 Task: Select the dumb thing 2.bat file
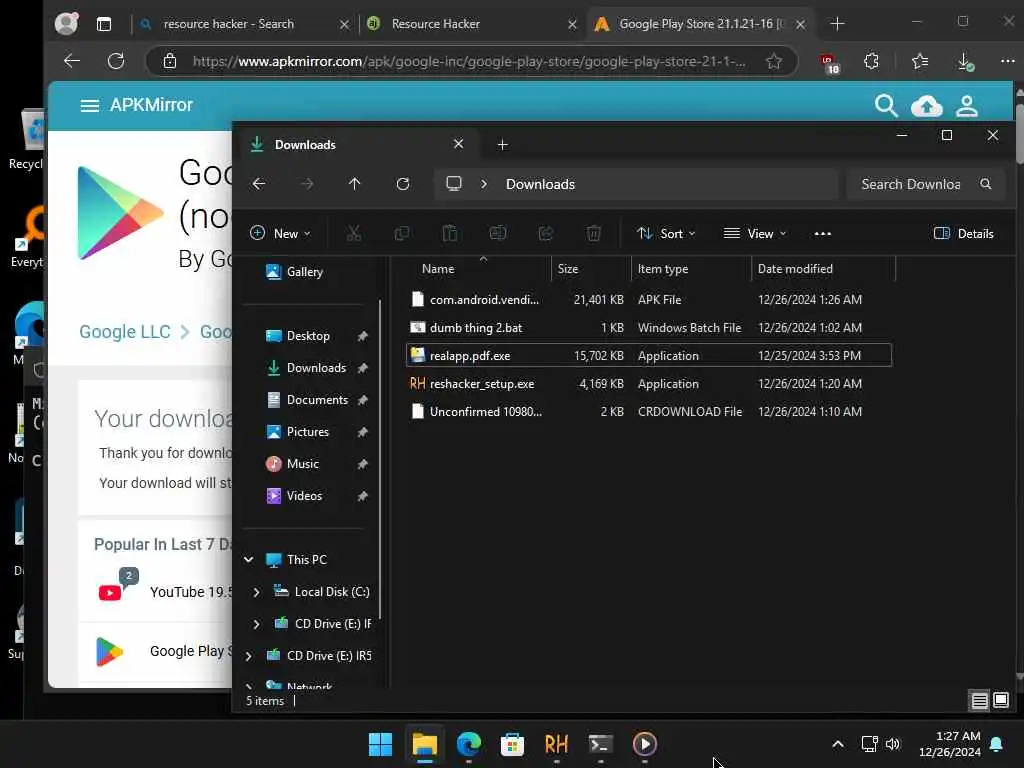click(648, 328)
